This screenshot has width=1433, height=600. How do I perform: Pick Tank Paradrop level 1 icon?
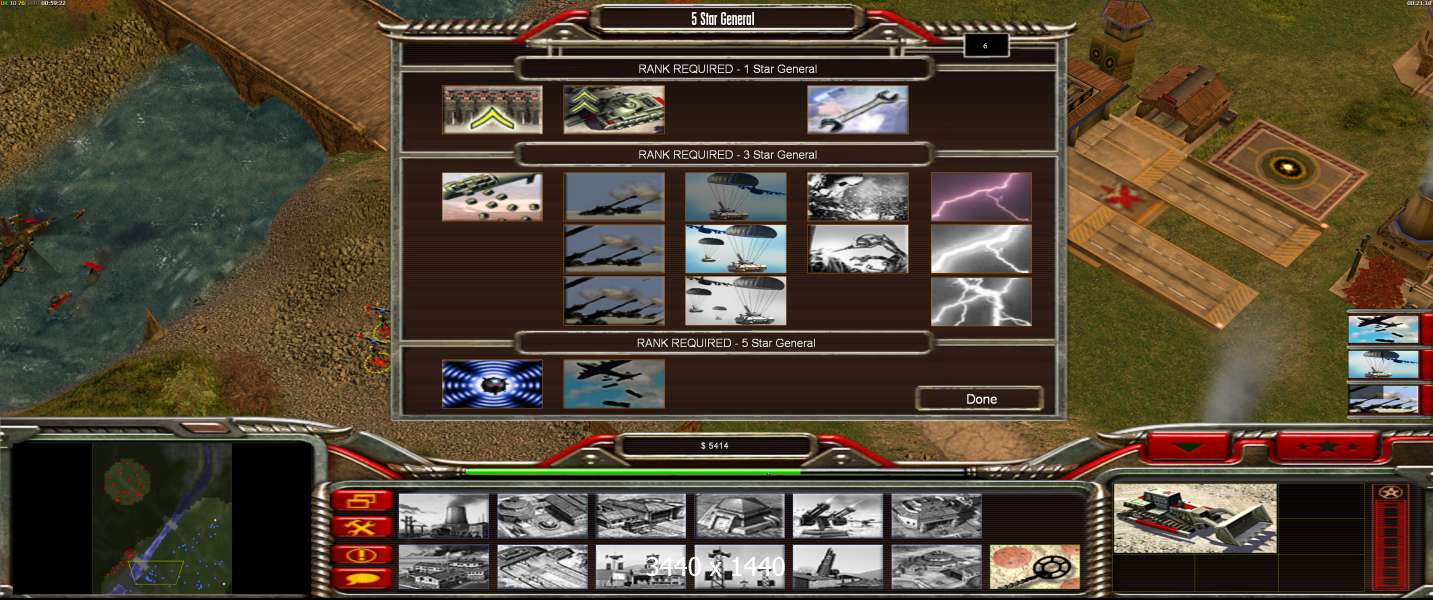point(736,197)
